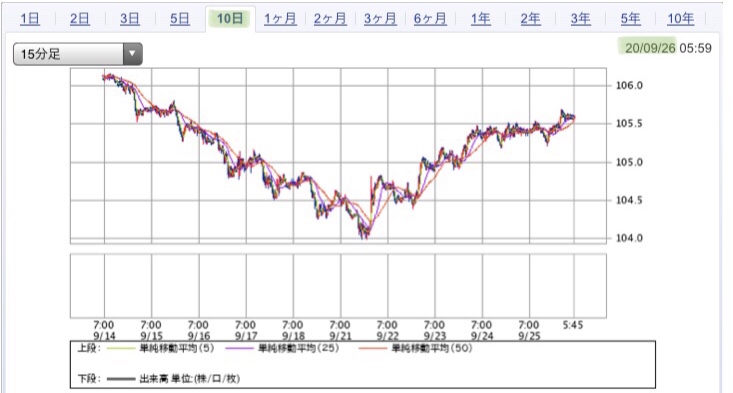Click the 106.0 price axis label
The width and height of the screenshot is (733, 393).
pyautogui.click(x=629, y=86)
